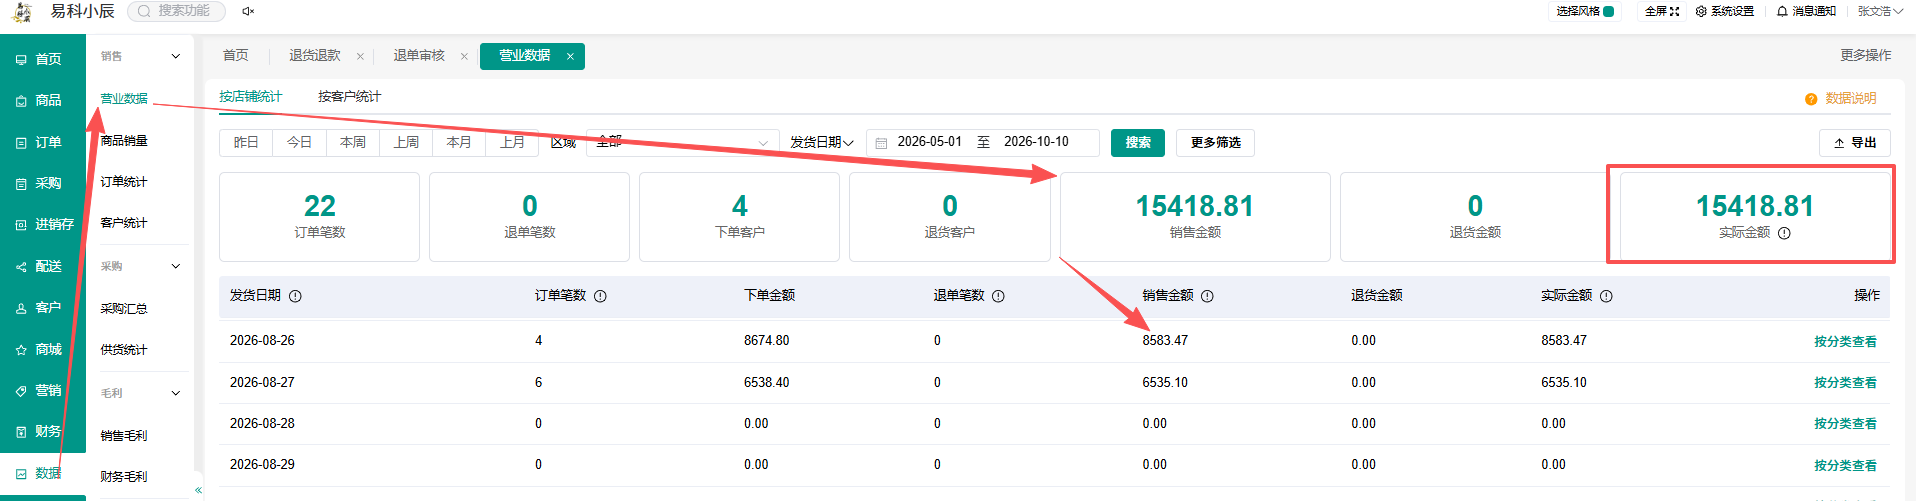The width and height of the screenshot is (1916, 501).
Task: Click info icon beside 实际金额 column header
Action: pyautogui.click(x=1606, y=296)
